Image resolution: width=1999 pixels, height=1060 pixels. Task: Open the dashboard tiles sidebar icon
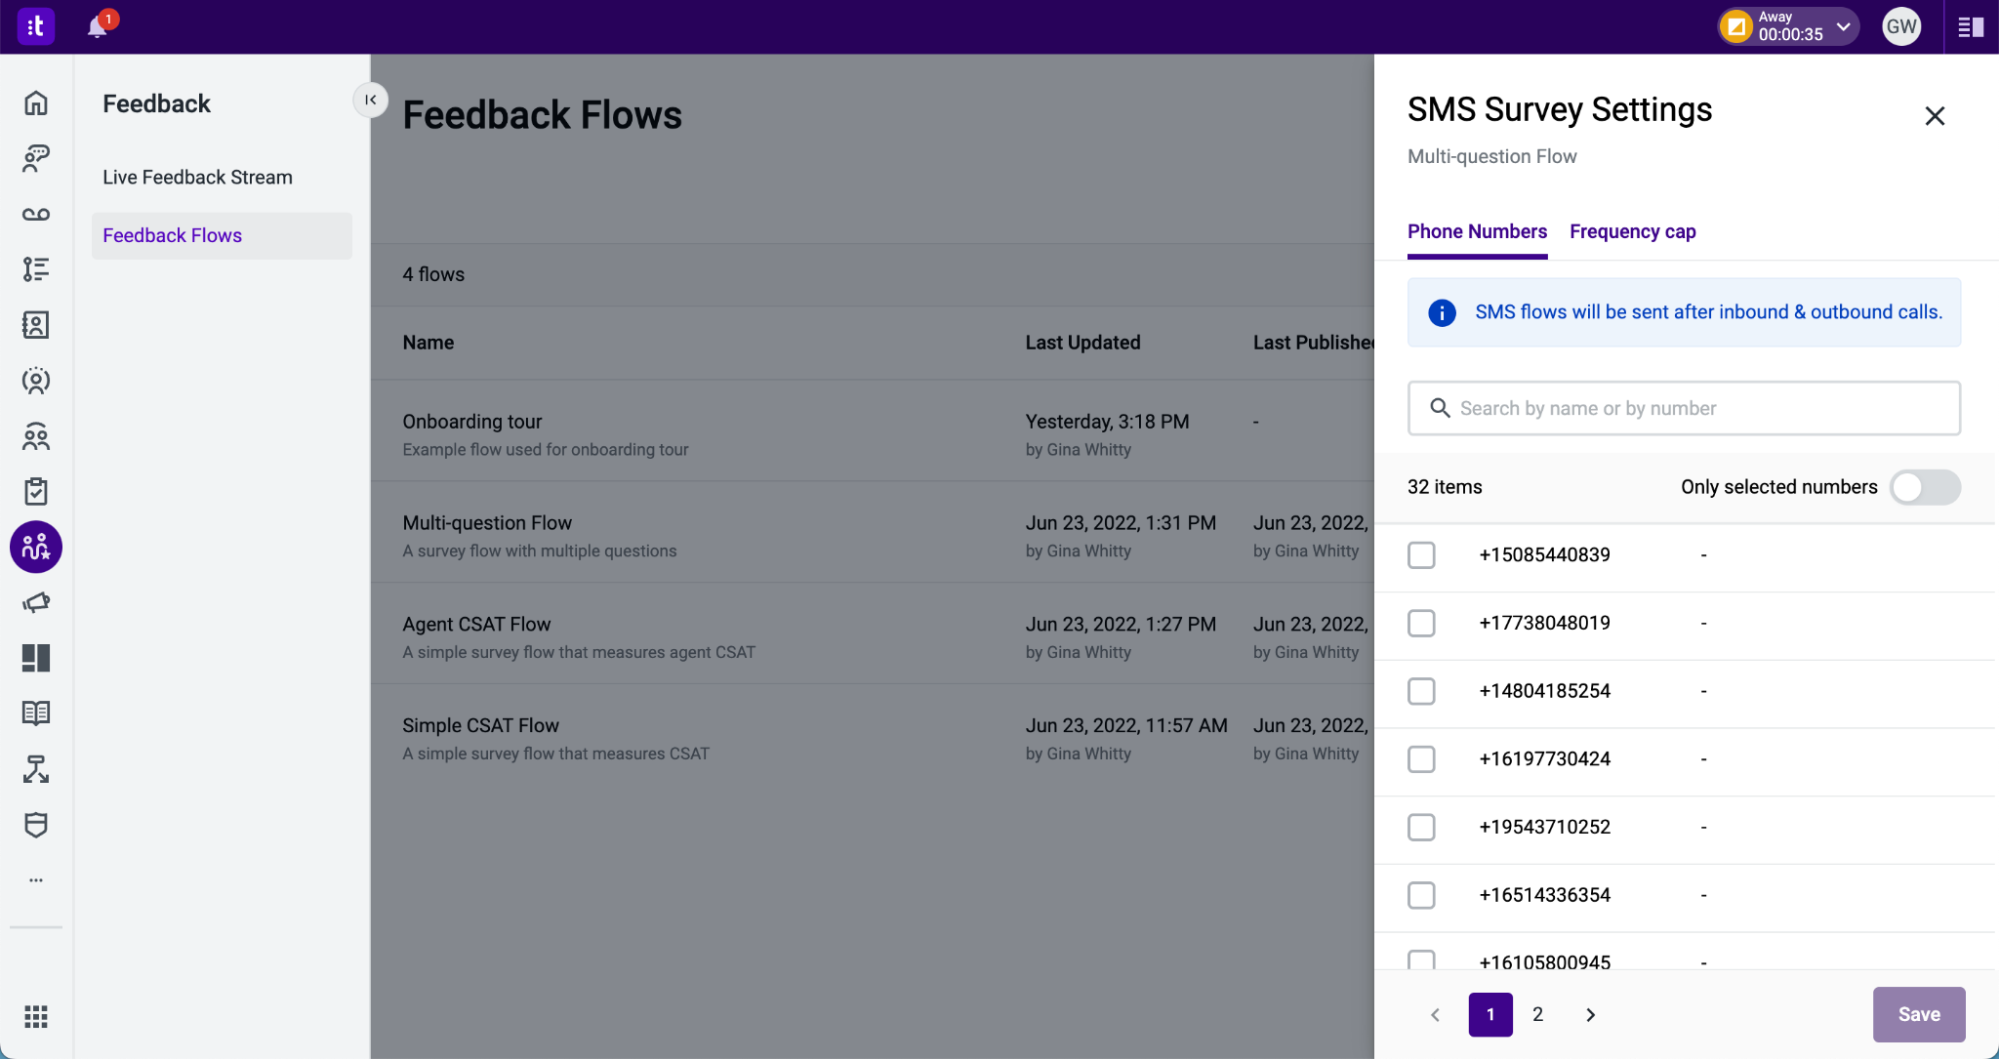coord(36,658)
